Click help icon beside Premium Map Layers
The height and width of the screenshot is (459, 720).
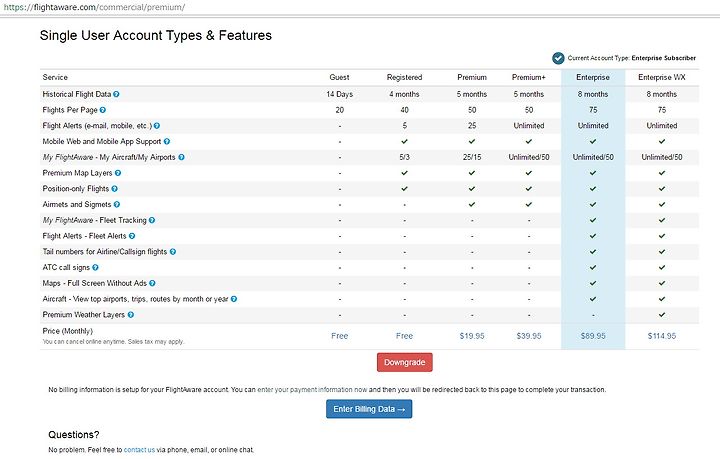pyautogui.click(x=118, y=173)
